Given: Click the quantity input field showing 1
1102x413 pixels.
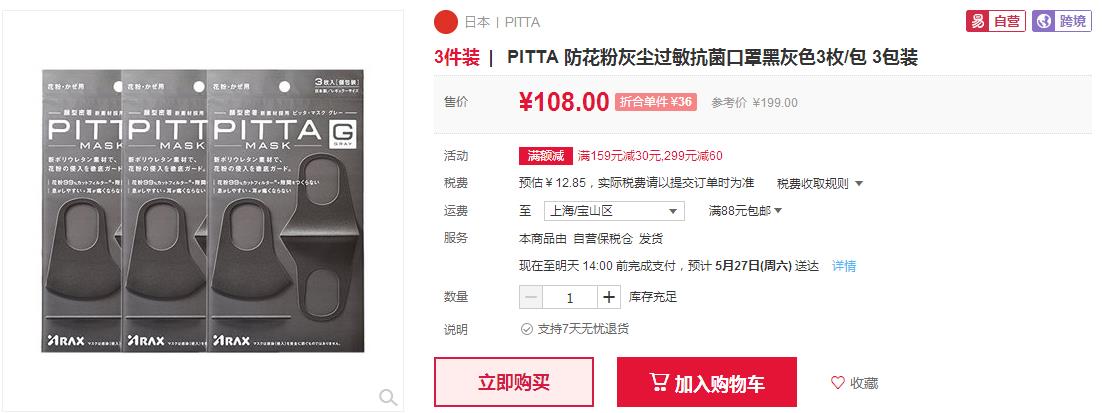Looking at the screenshot, I should [x=570, y=297].
